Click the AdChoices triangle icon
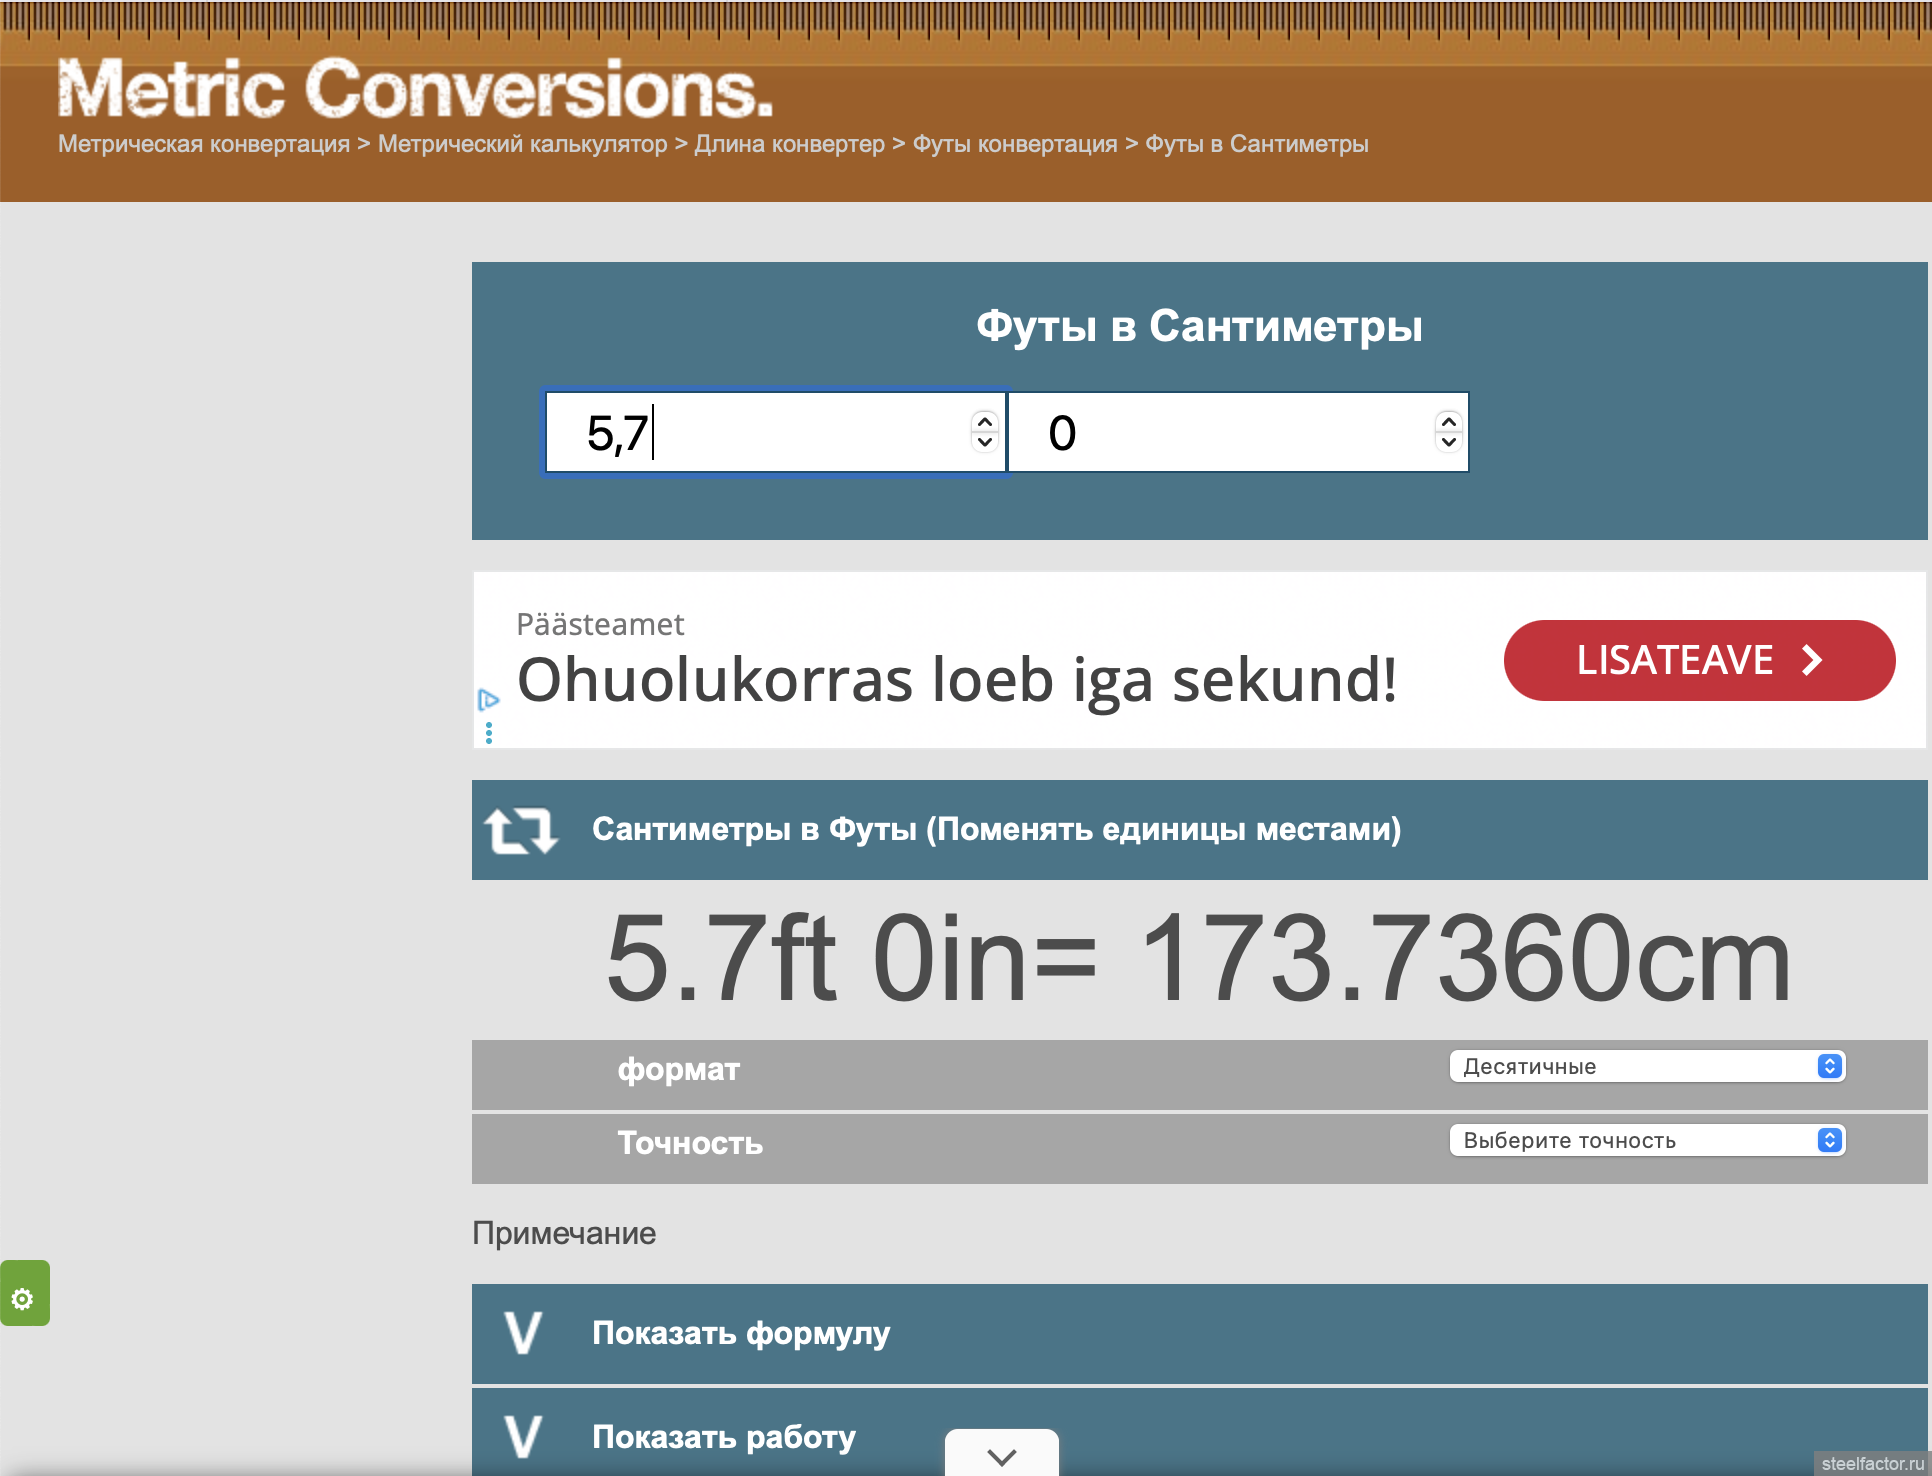The width and height of the screenshot is (1932, 1476). [x=488, y=699]
